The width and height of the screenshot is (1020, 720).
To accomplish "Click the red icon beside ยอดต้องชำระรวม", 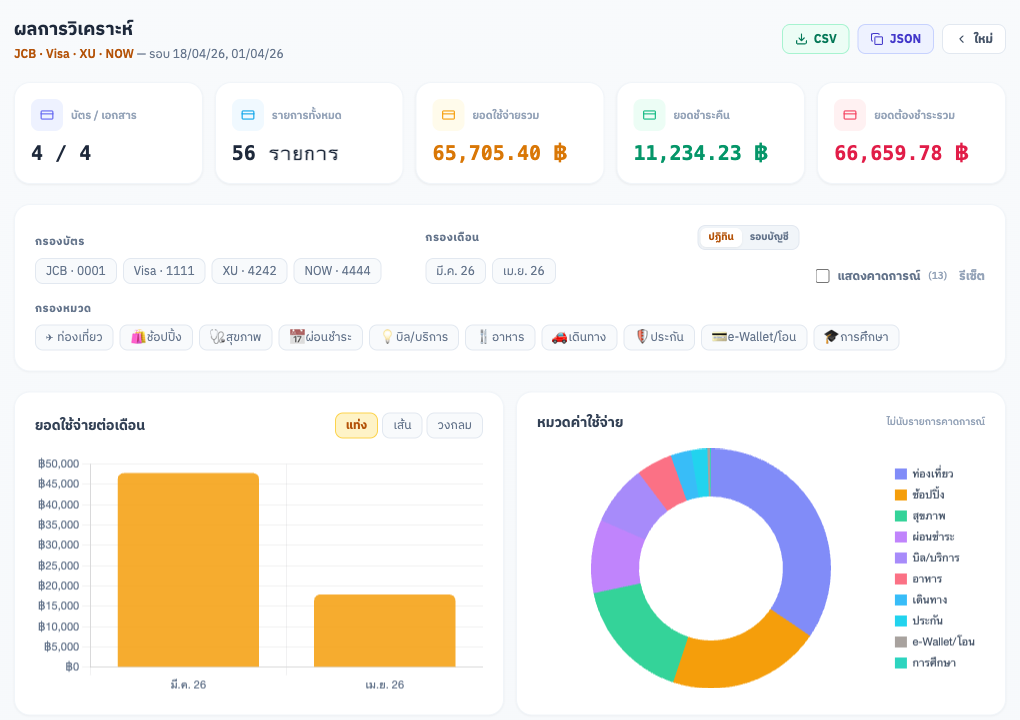I will pos(850,115).
